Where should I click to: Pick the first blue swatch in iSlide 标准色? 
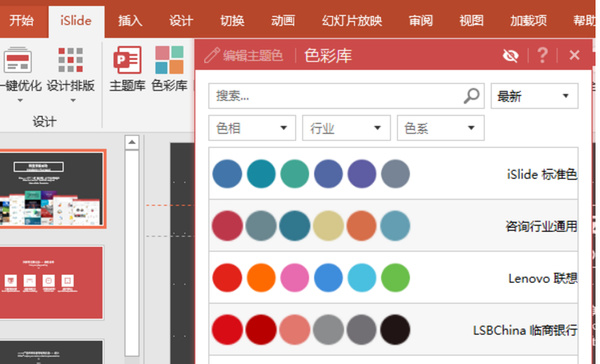227,174
